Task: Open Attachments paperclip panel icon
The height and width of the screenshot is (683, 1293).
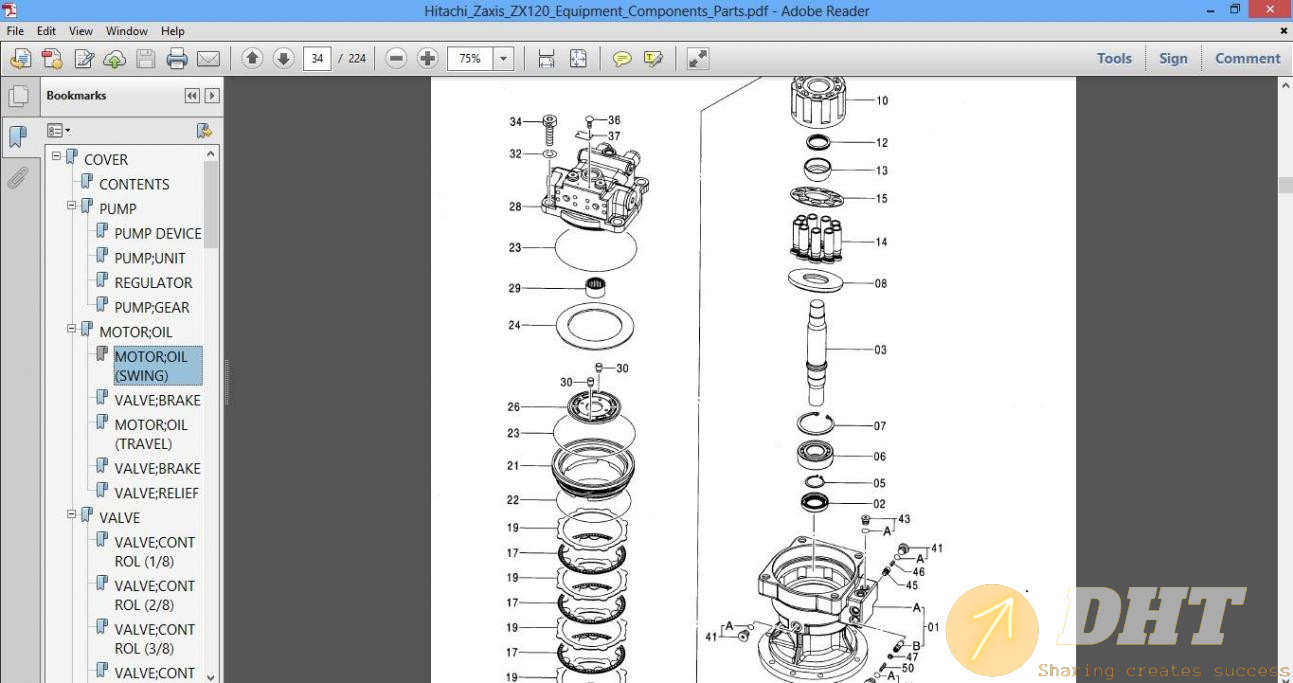Action: [18, 178]
